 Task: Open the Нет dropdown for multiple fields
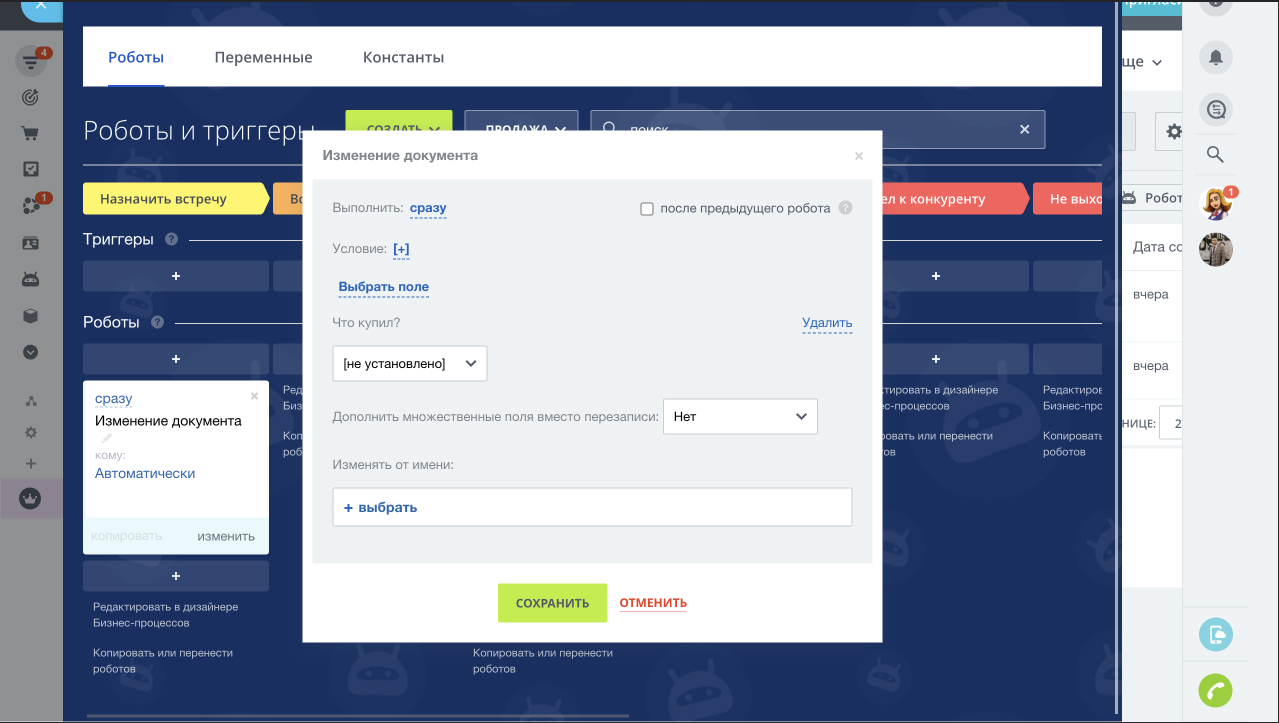[740, 416]
